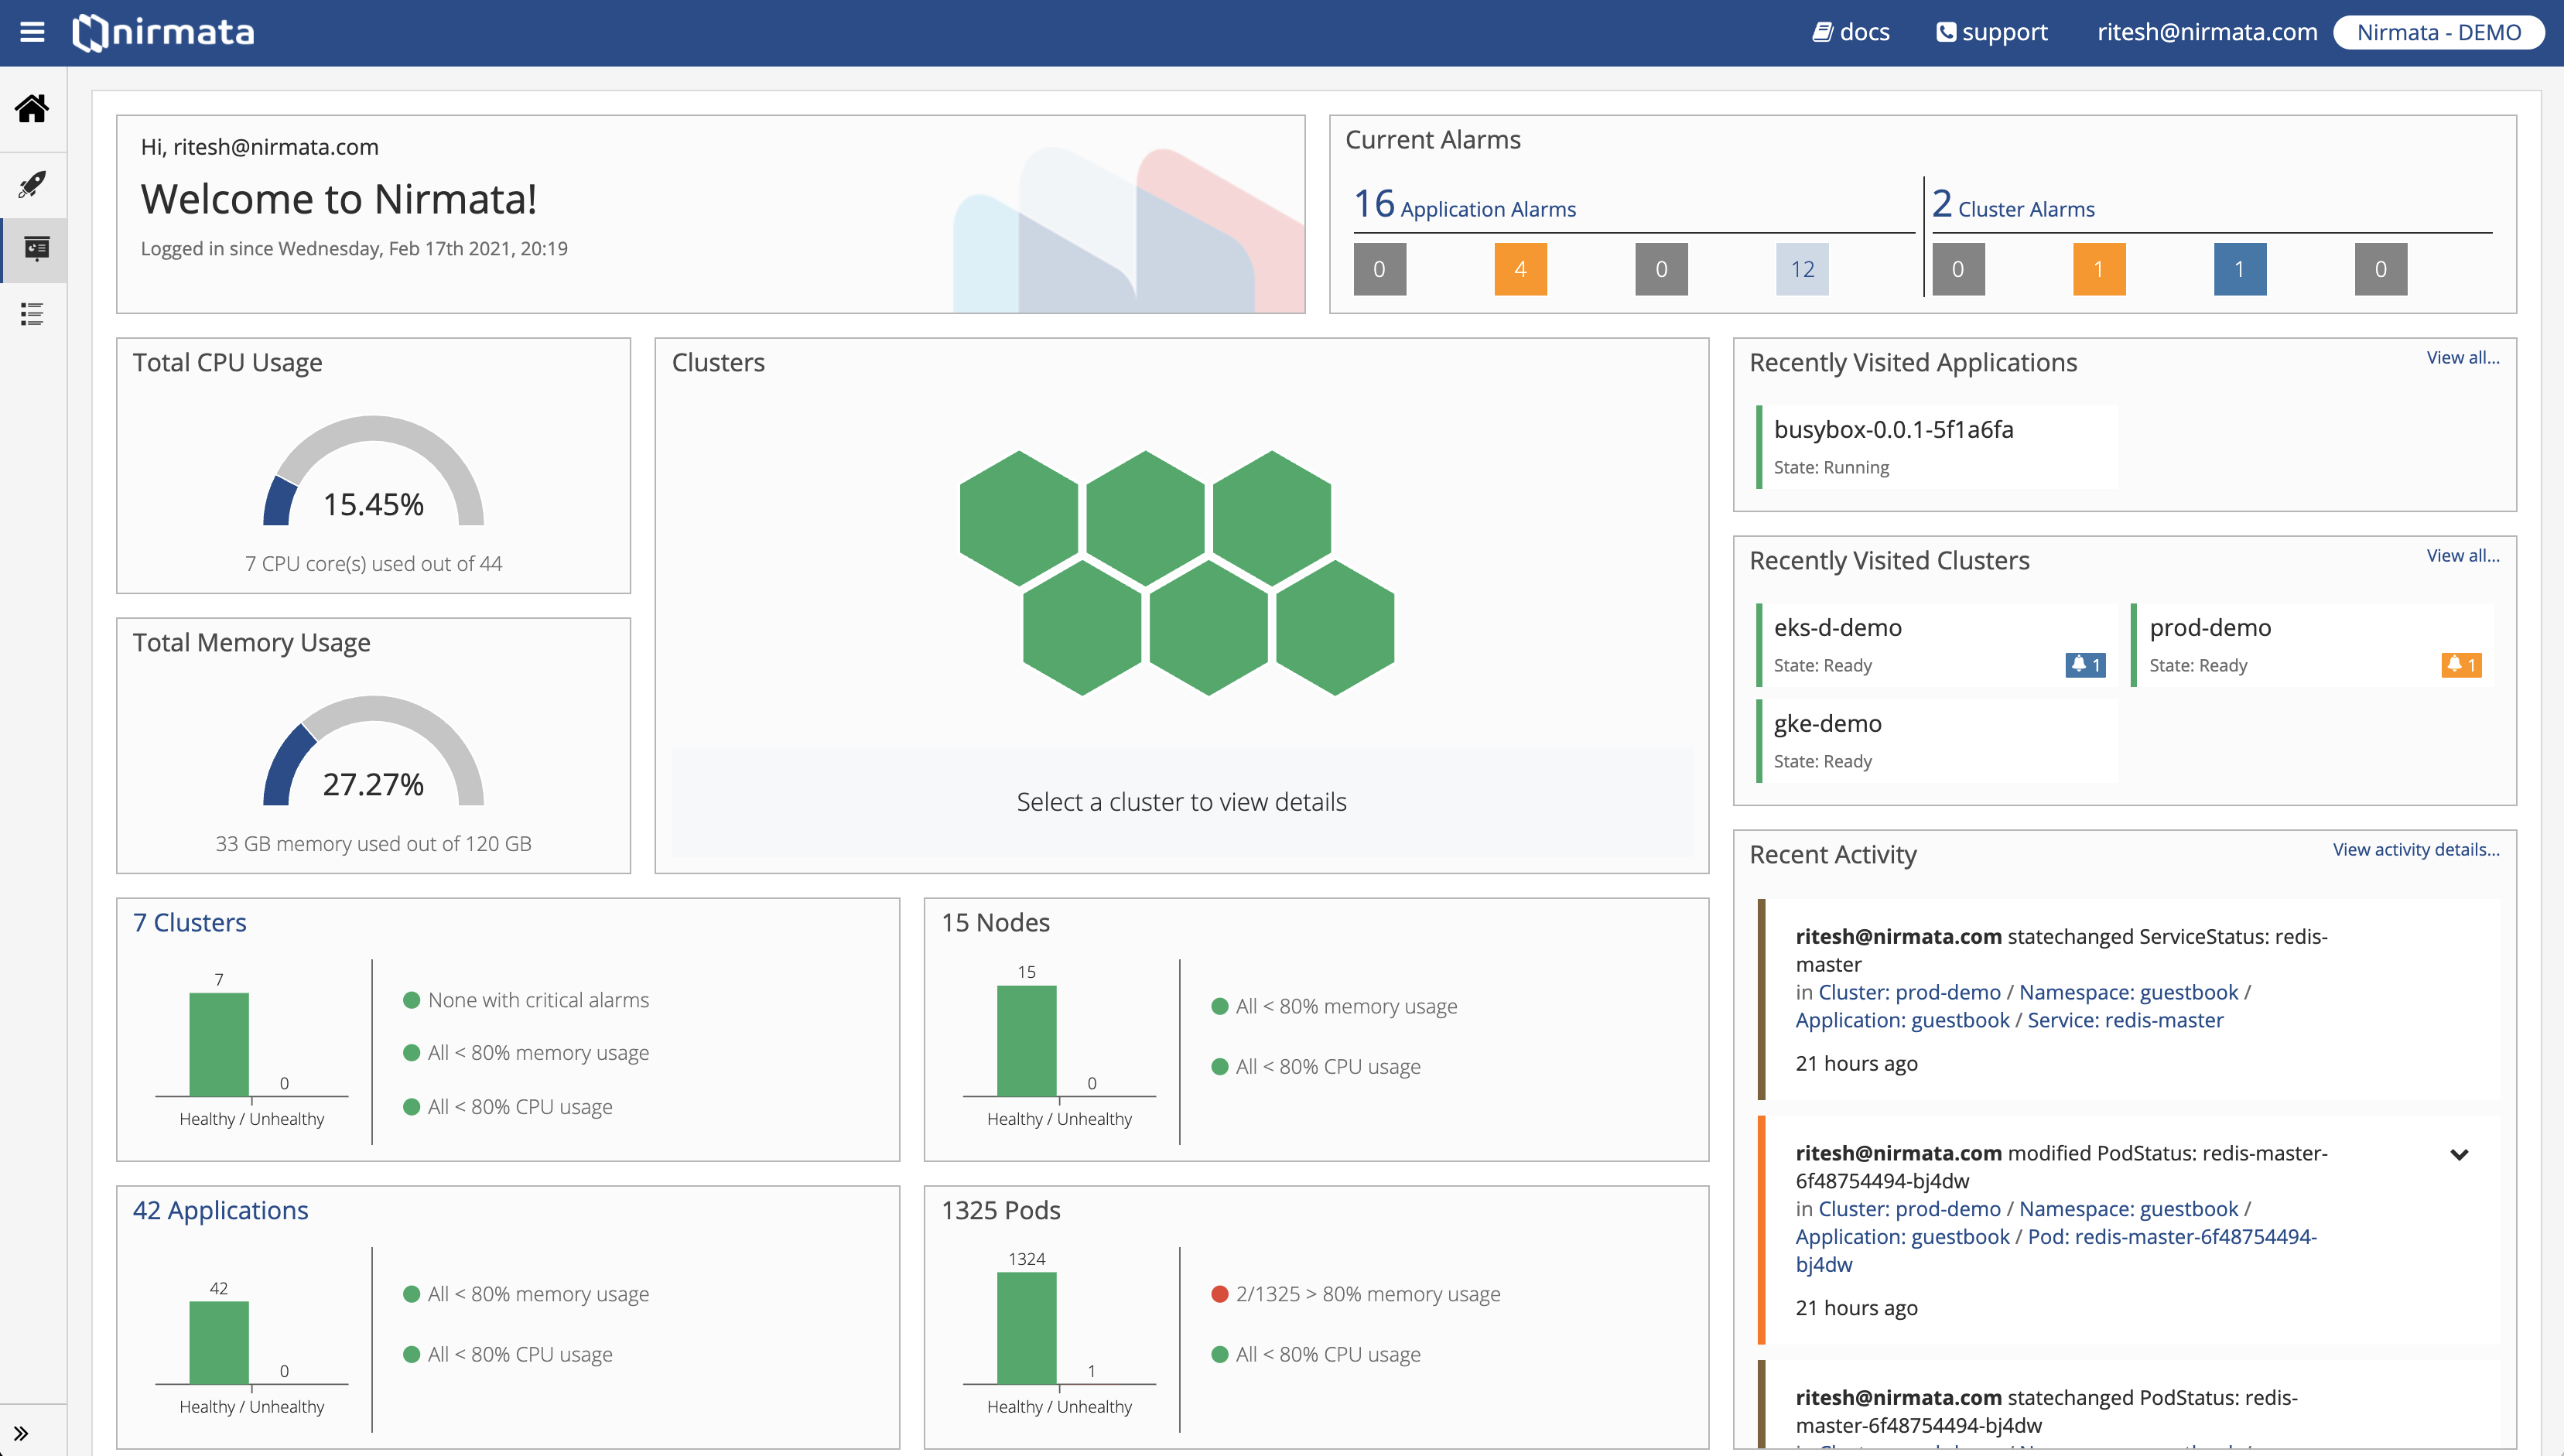Expand sidebar with double chevron
The height and width of the screenshot is (1456, 2564).
21,1433
